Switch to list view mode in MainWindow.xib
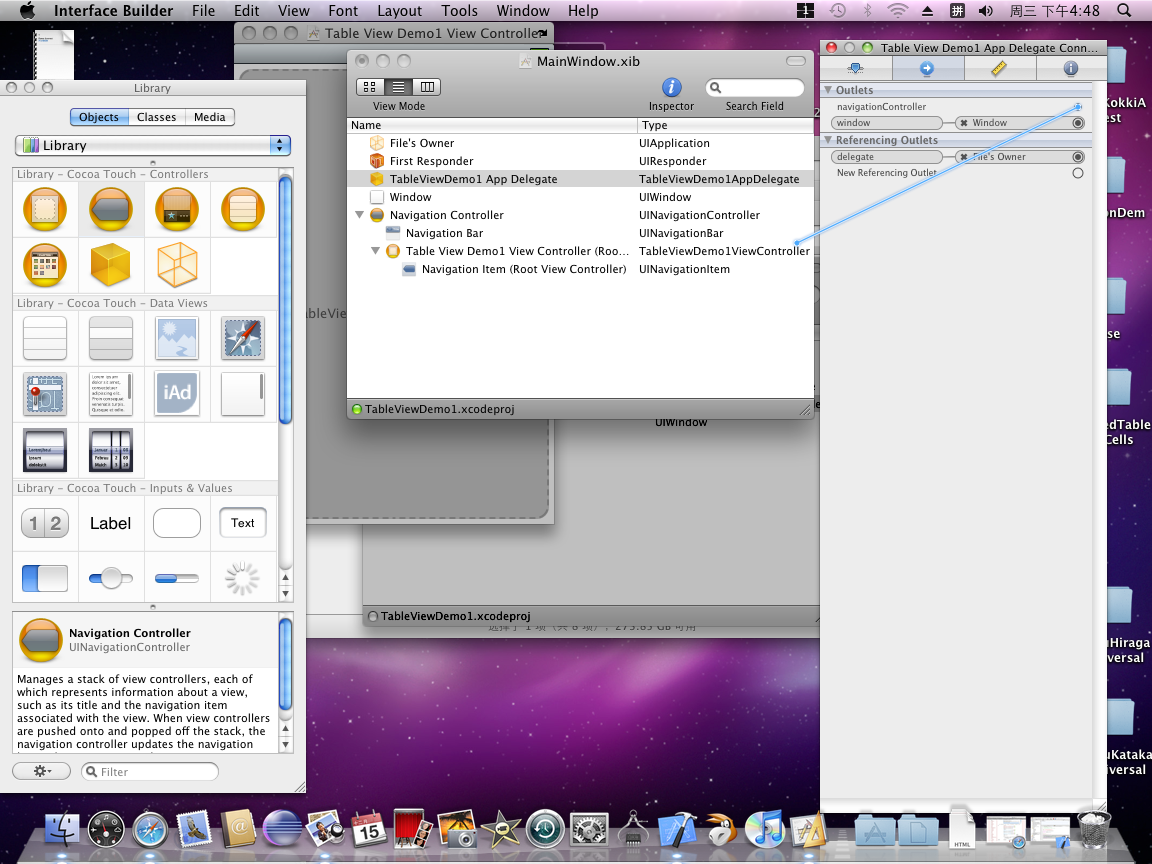The height and width of the screenshot is (864, 1152). [398, 87]
